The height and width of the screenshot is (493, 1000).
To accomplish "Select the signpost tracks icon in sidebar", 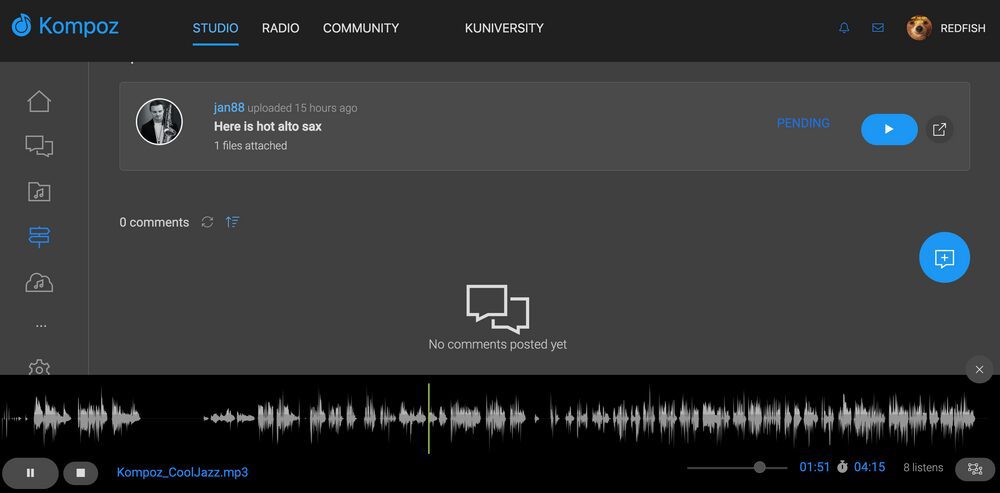I will (x=39, y=237).
